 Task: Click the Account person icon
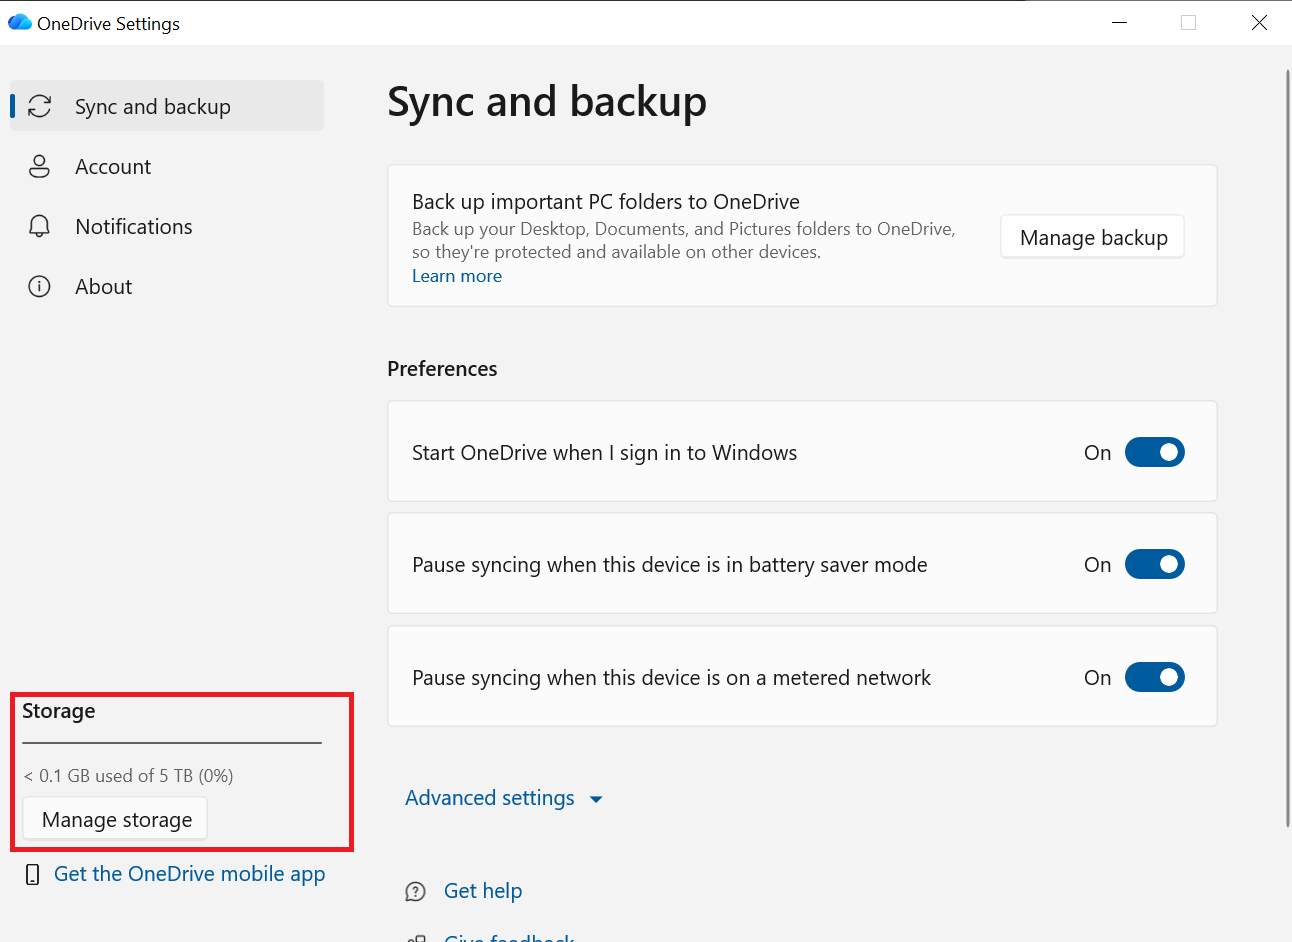(x=39, y=166)
